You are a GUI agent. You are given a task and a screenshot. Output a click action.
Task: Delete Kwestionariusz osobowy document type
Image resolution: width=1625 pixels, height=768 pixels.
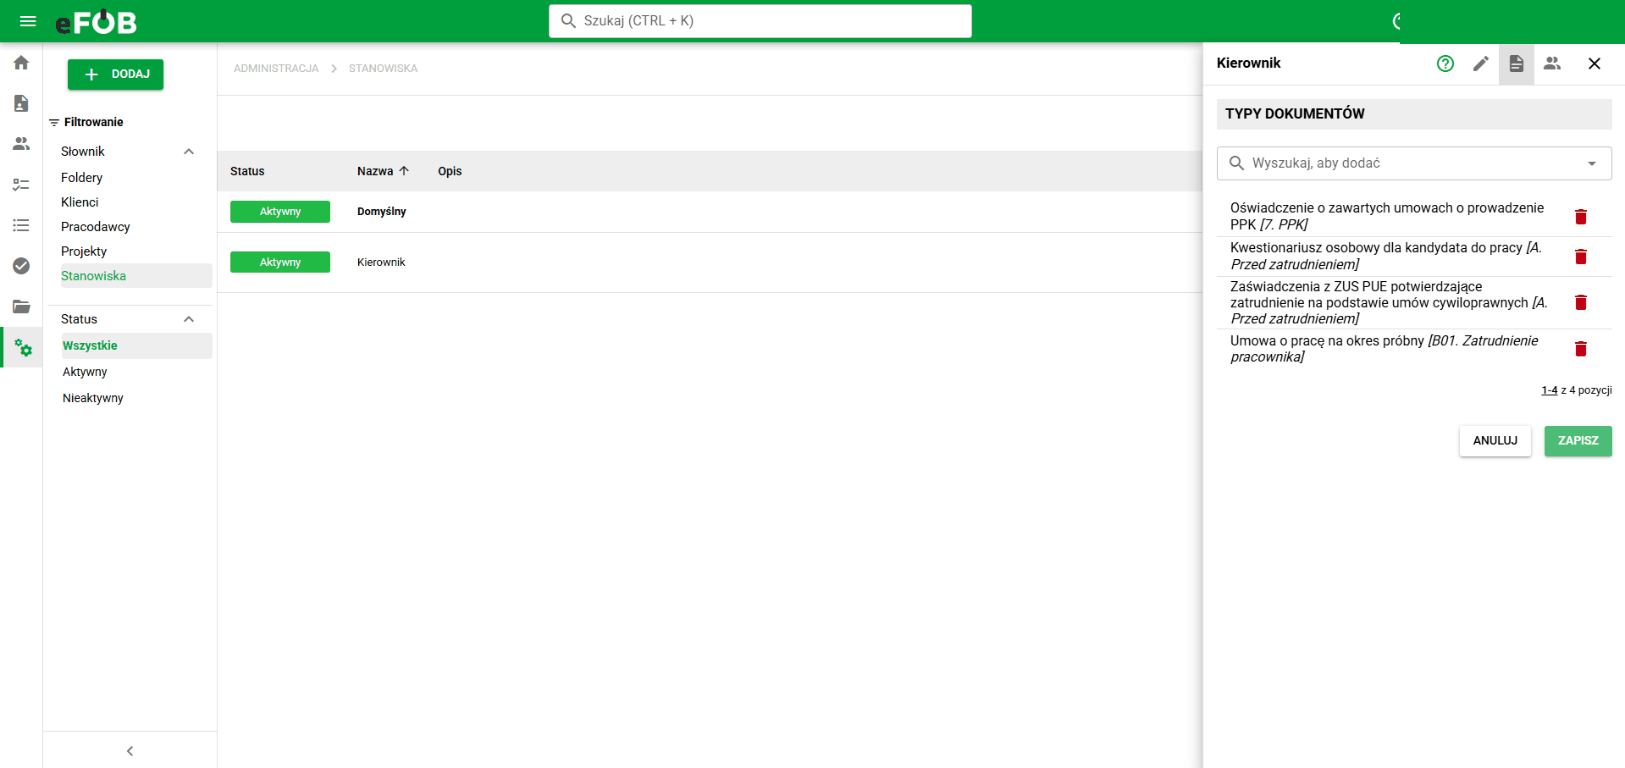(x=1581, y=257)
